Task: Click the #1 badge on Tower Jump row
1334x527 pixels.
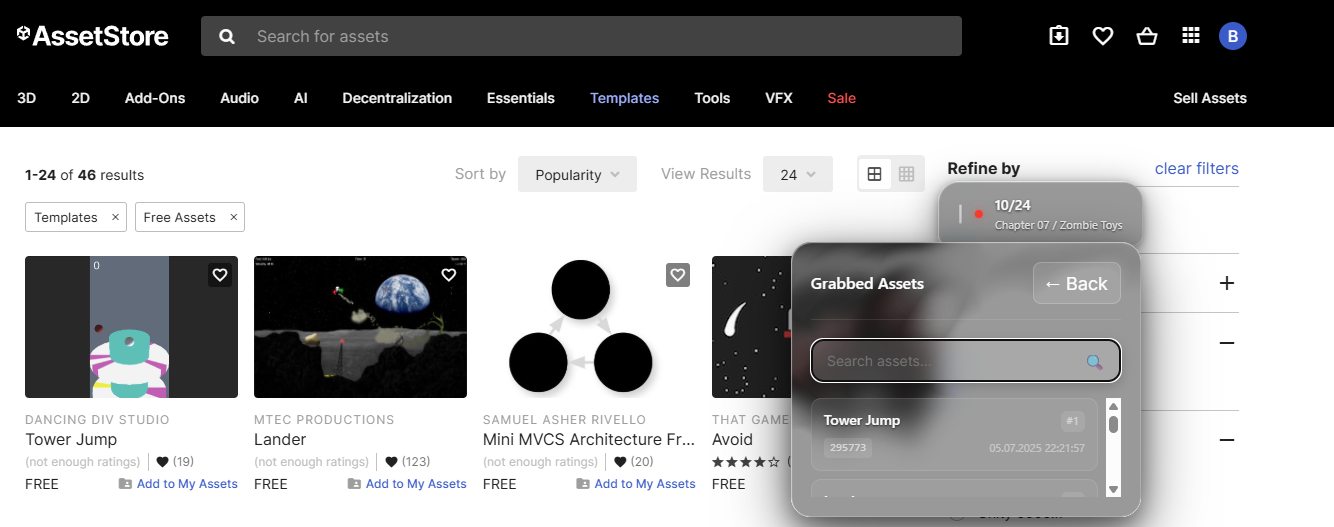Action: 1073,421
